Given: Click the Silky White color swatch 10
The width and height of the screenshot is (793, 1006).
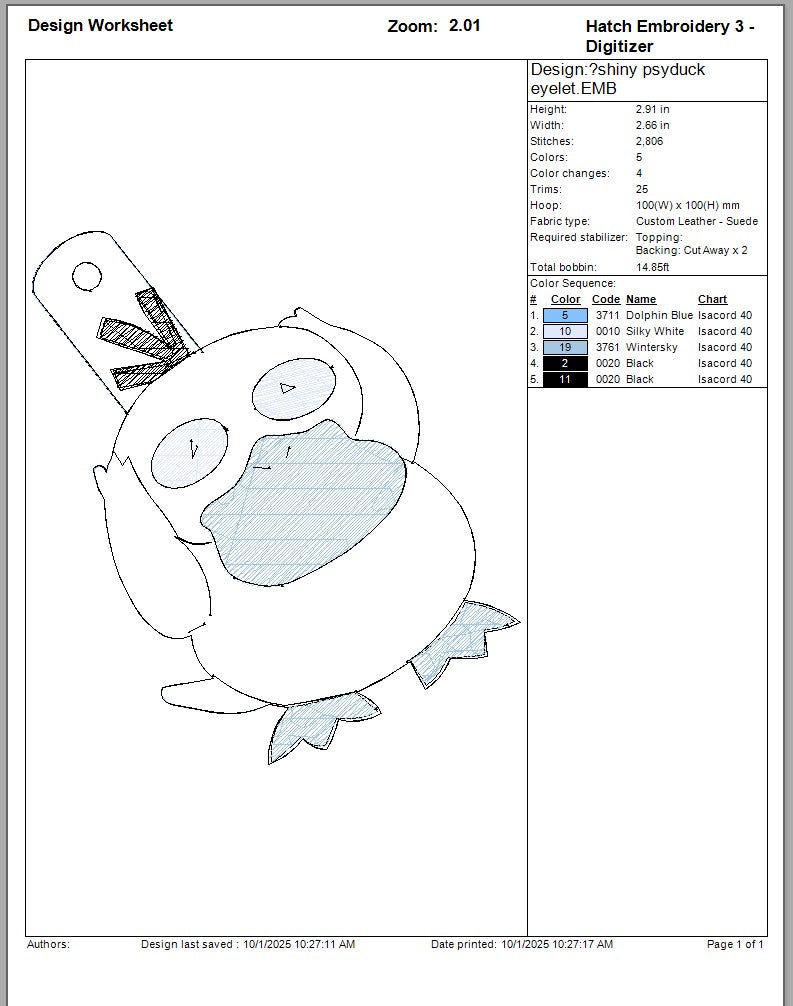Looking at the screenshot, I should point(565,331).
